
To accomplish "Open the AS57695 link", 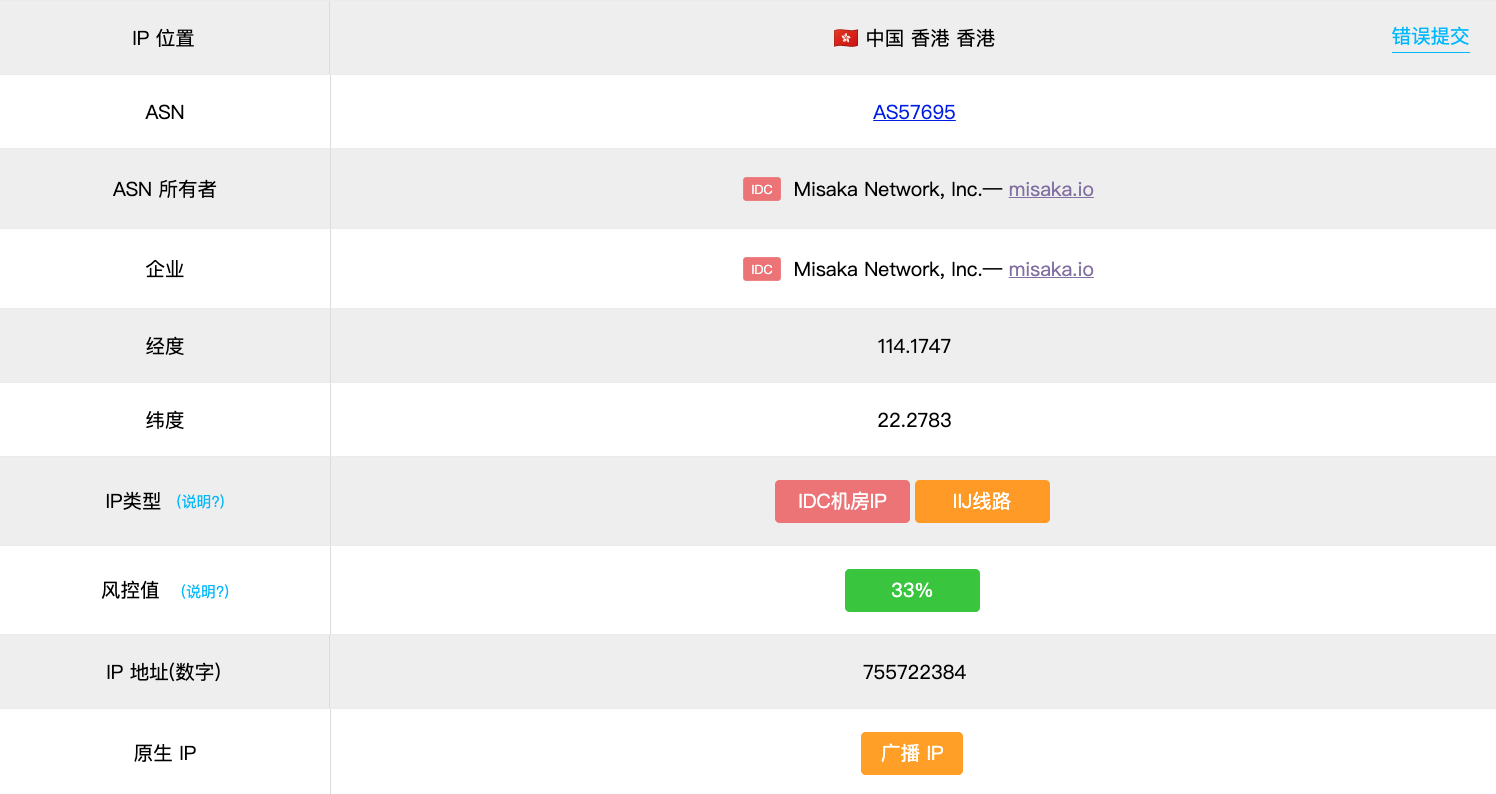I will coord(914,112).
